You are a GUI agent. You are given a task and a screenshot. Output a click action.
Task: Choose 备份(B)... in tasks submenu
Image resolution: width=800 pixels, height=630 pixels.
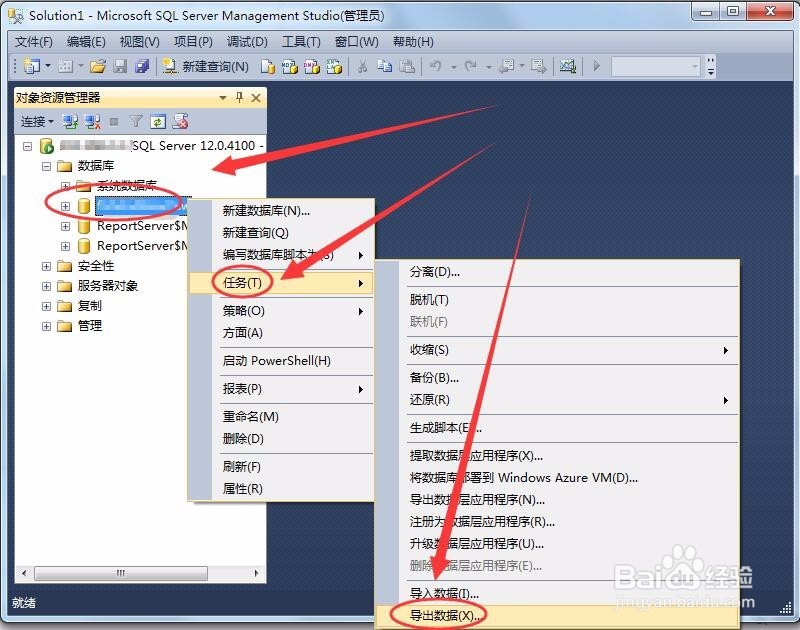point(557,377)
